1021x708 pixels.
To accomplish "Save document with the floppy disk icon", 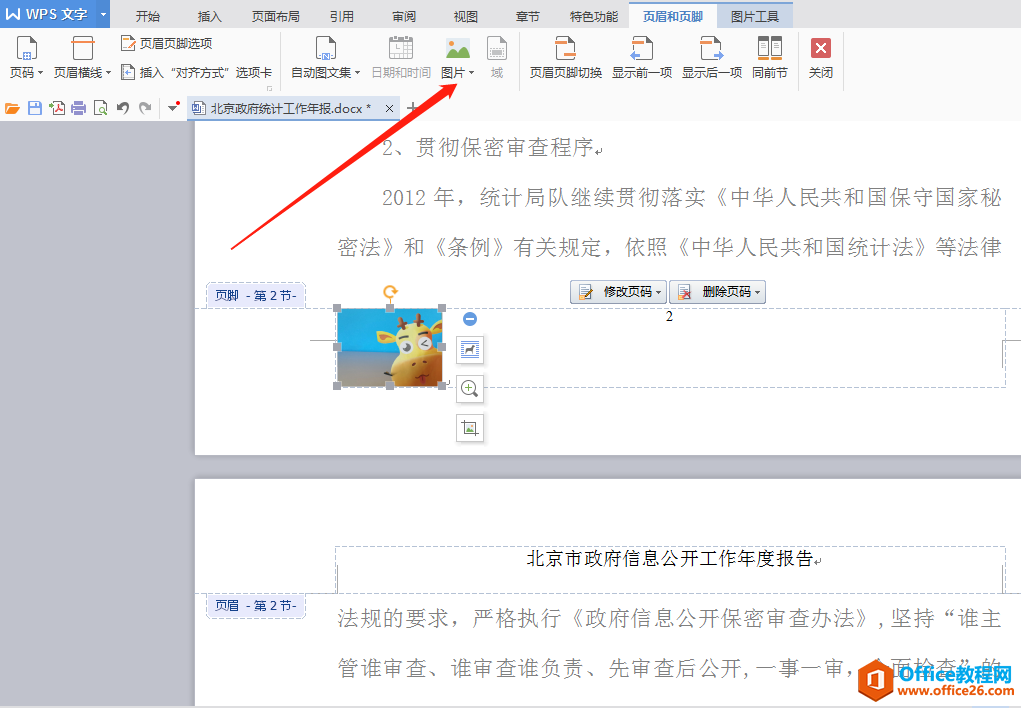I will [x=35, y=108].
